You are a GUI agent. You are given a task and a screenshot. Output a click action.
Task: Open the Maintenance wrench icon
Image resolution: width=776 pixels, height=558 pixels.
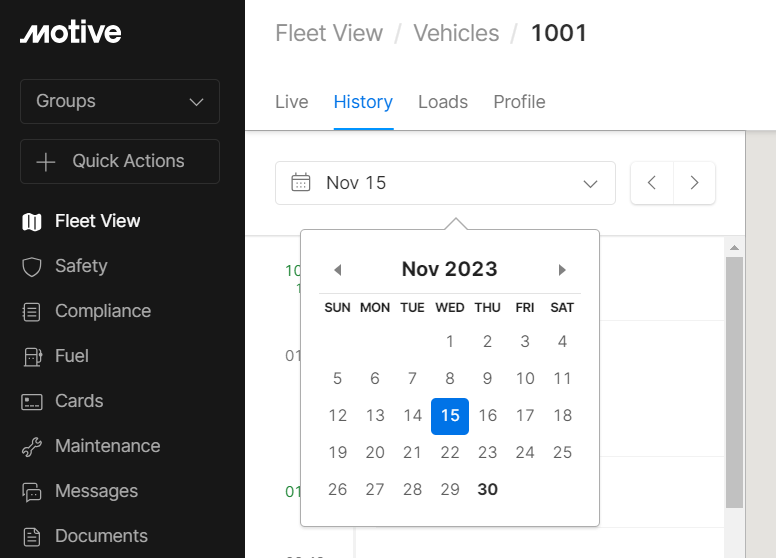pos(32,447)
